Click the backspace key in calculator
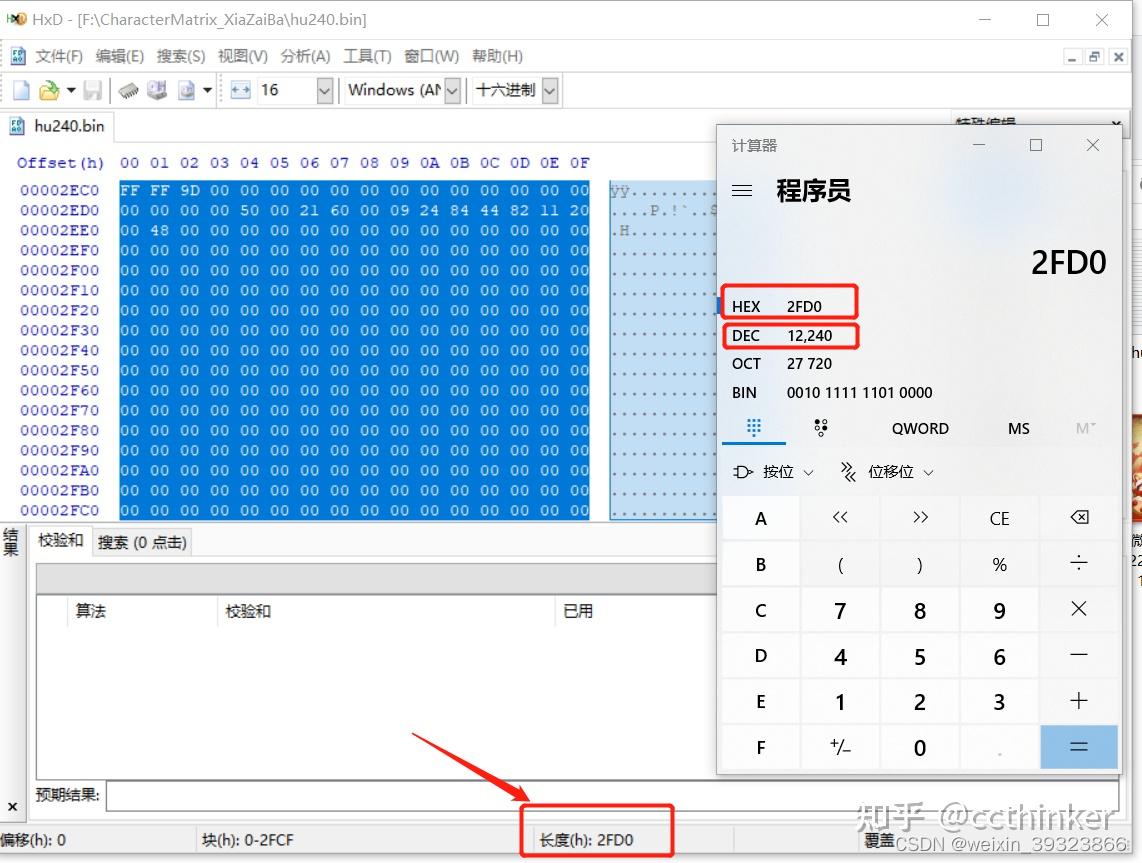1142x863 pixels. (1079, 518)
